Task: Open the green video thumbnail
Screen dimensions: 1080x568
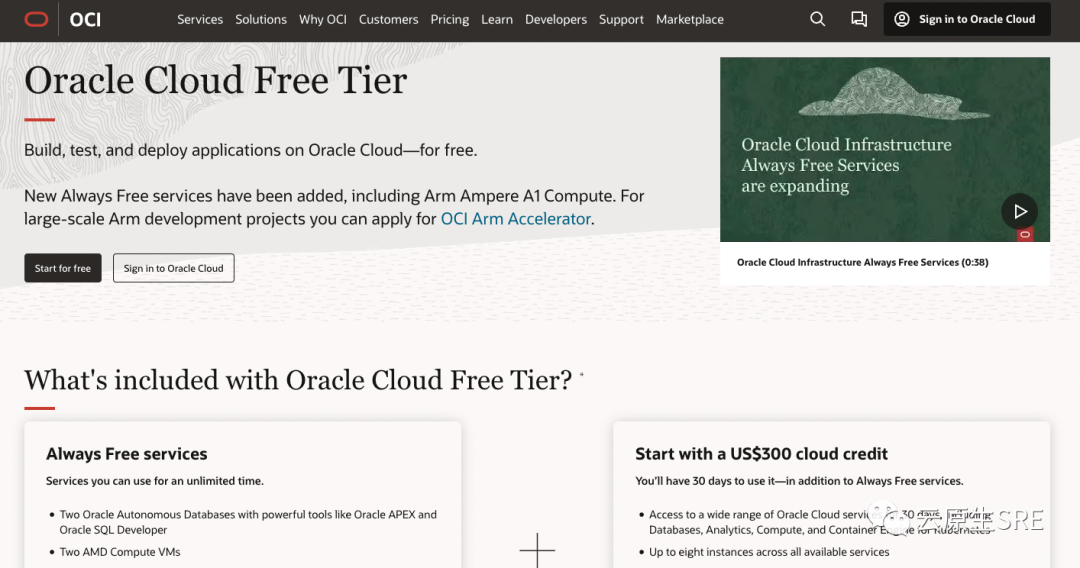Action: 884,149
